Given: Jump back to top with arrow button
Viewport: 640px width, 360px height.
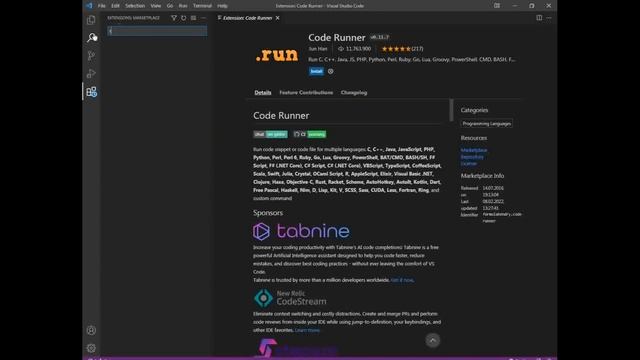Looking at the screenshot, I should [433, 340].
